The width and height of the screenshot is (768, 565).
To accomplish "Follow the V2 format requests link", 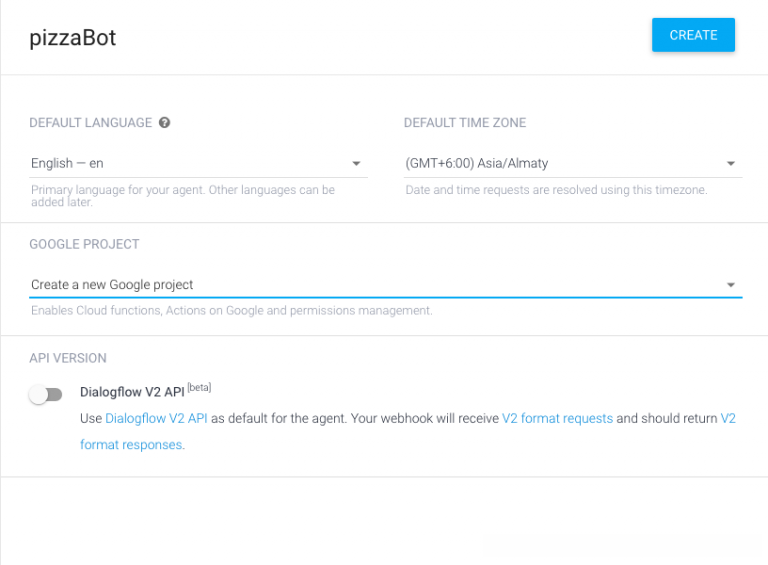I will coord(557,419).
